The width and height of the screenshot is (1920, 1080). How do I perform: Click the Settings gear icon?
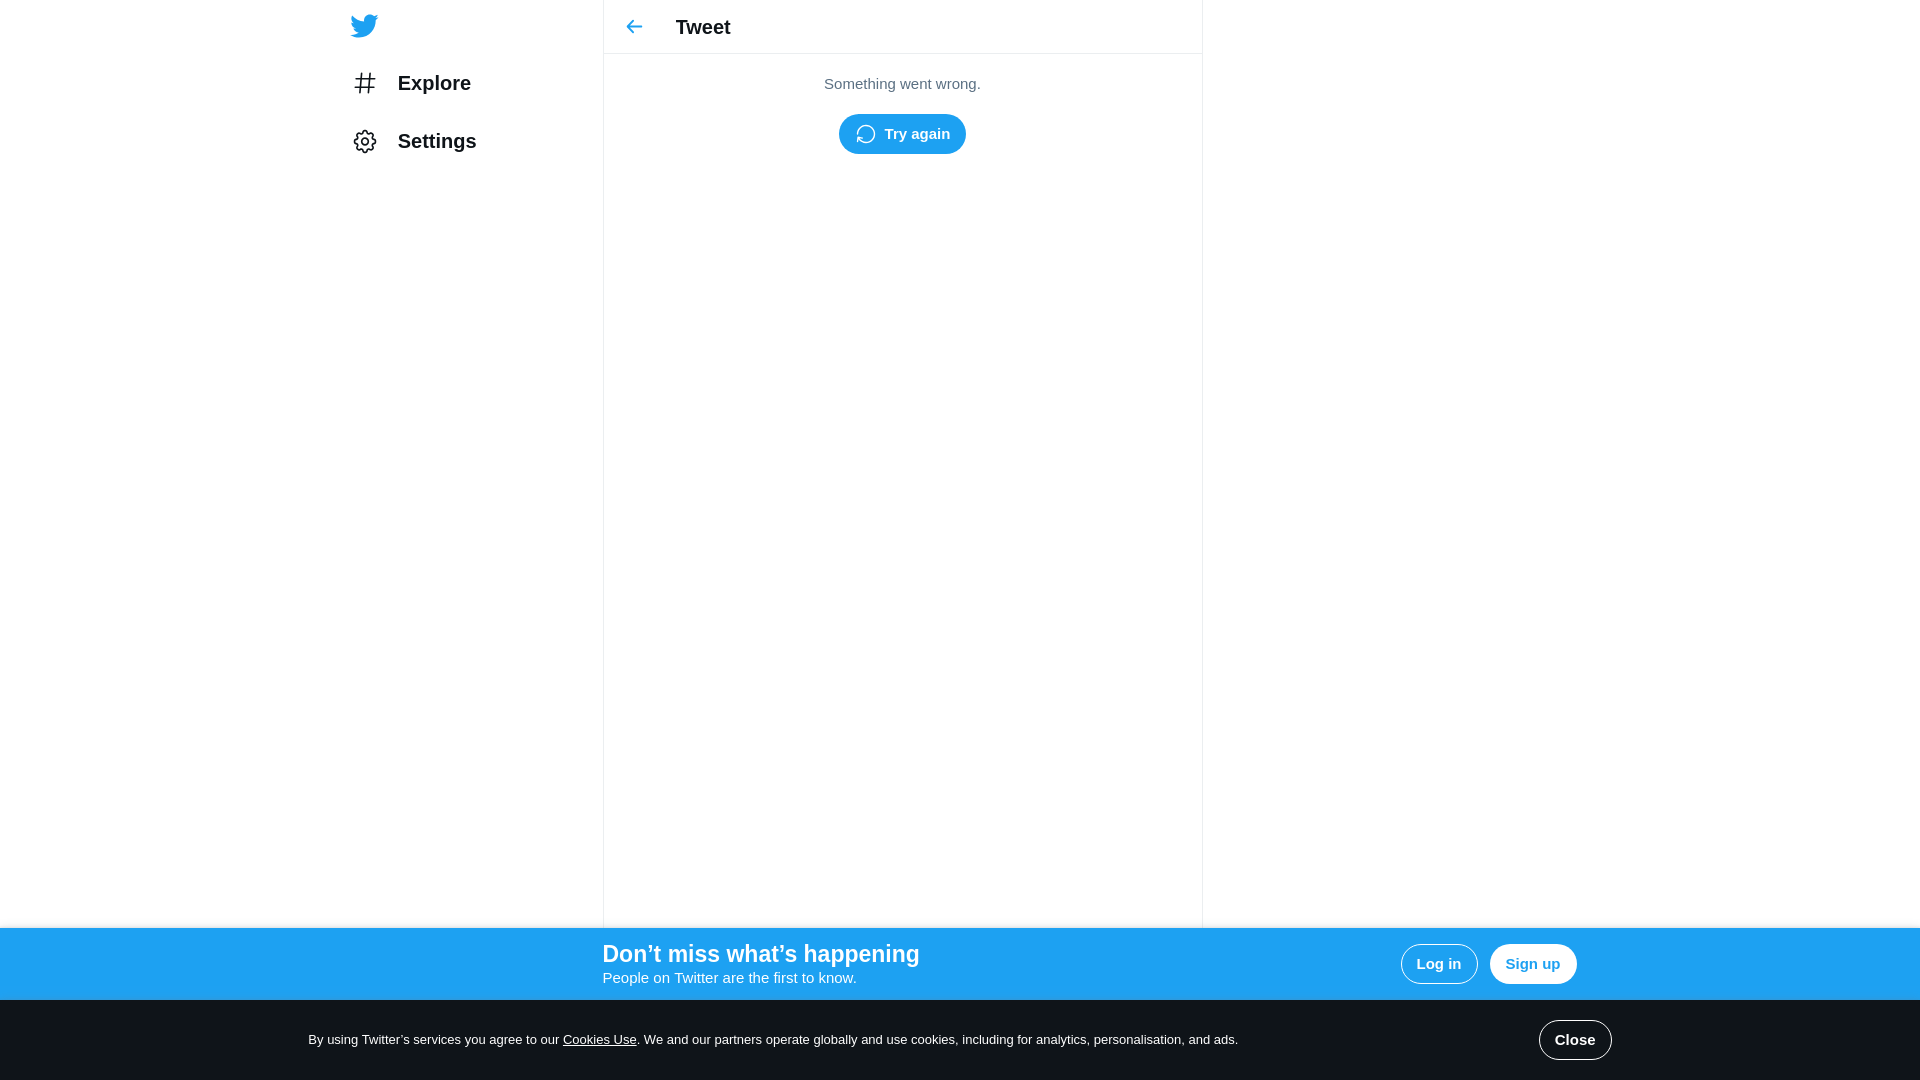(365, 141)
